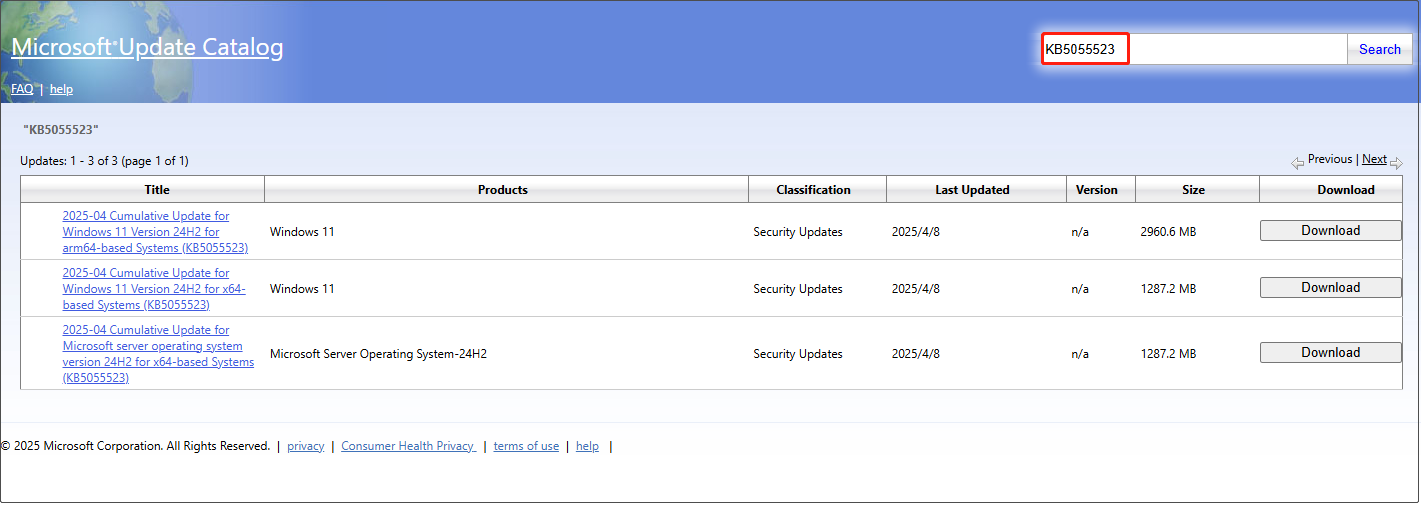
Task: Sort results by Size column
Action: (1193, 189)
